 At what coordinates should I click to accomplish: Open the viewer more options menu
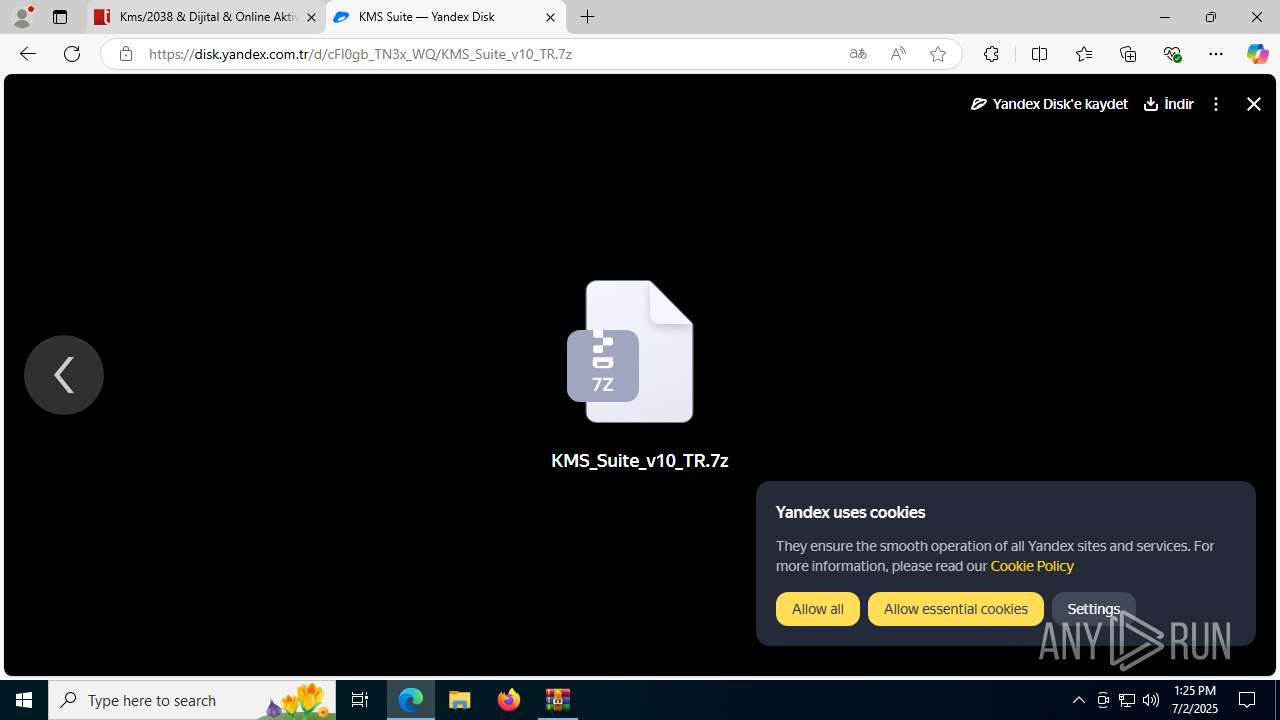(x=1216, y=104)
